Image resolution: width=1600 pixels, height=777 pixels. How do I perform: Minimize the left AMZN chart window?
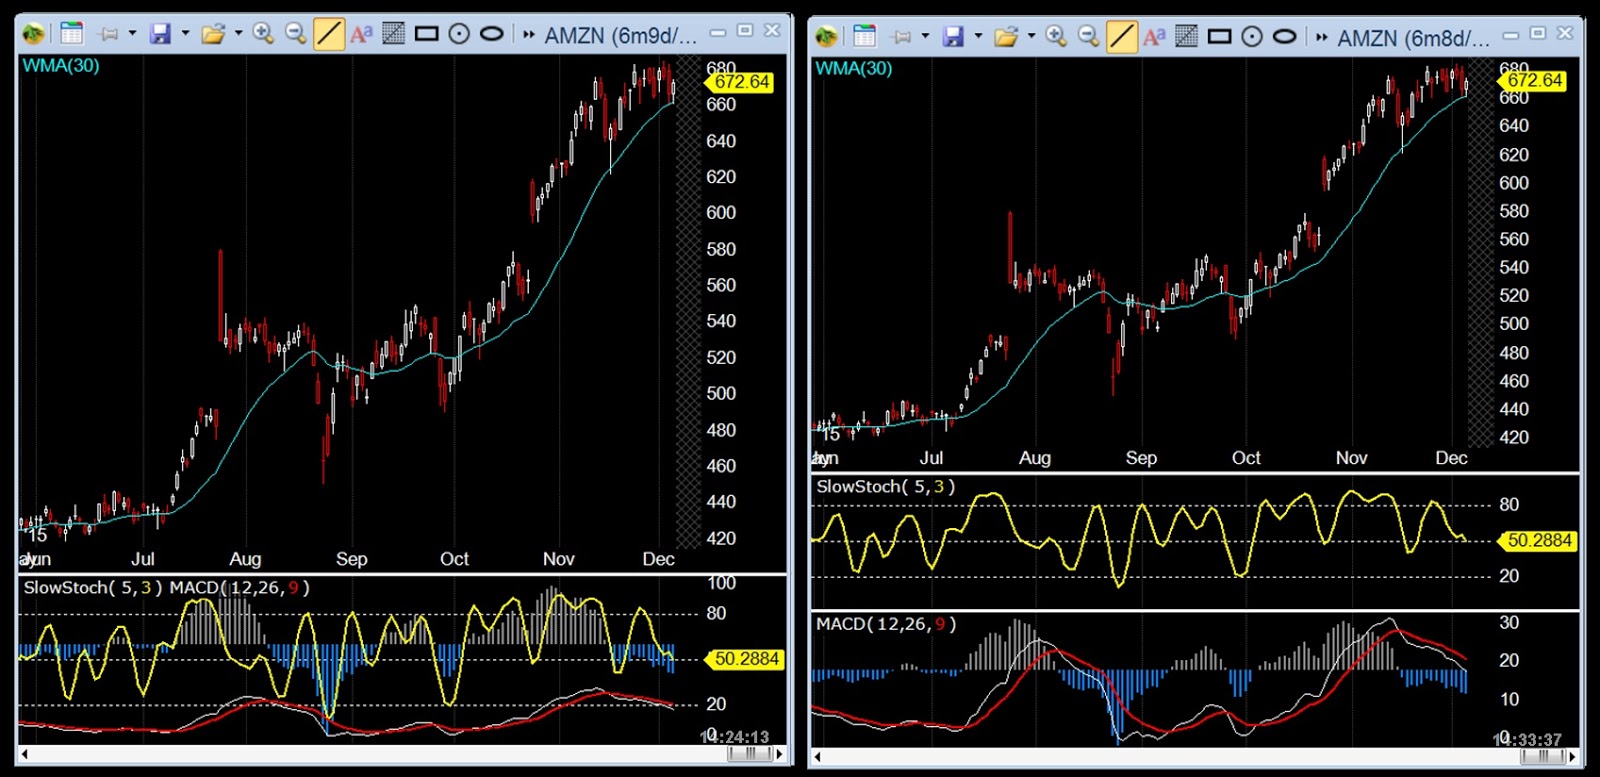[x=718, y=32]
